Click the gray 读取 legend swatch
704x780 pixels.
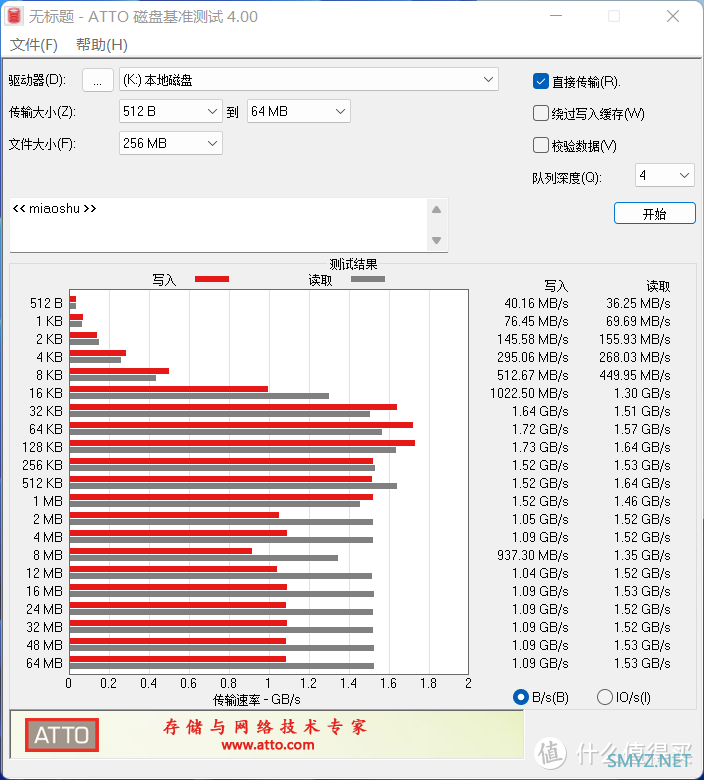368,279
